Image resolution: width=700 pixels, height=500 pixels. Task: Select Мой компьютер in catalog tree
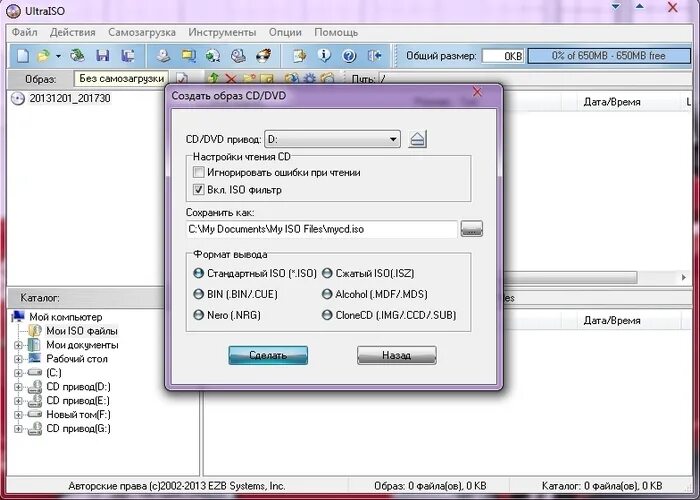pos(66,317)
